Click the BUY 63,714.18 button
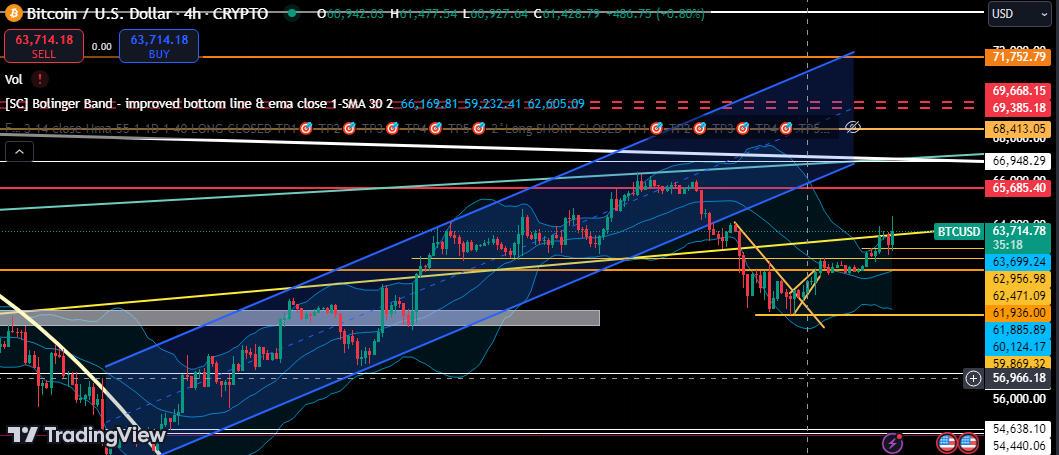The image size is (1059, 455). point(158,45)
